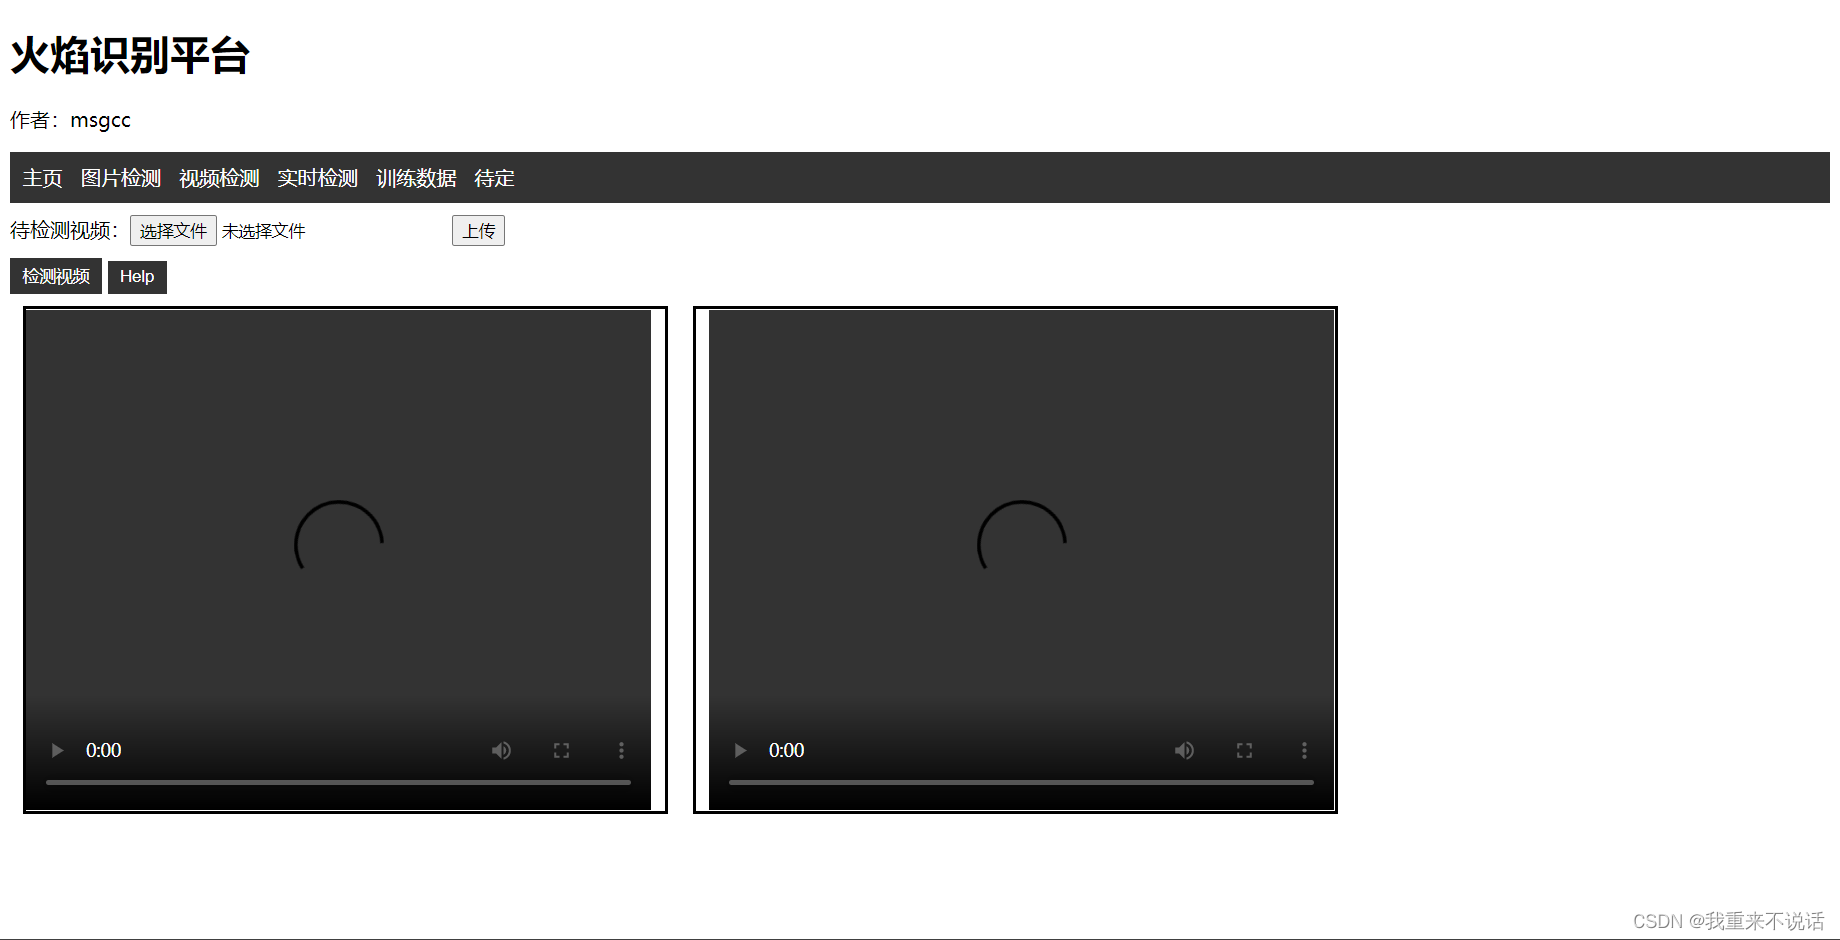Click the 上传 button
This screenshot has height=940, width=1840.
(x=478, y=231)
